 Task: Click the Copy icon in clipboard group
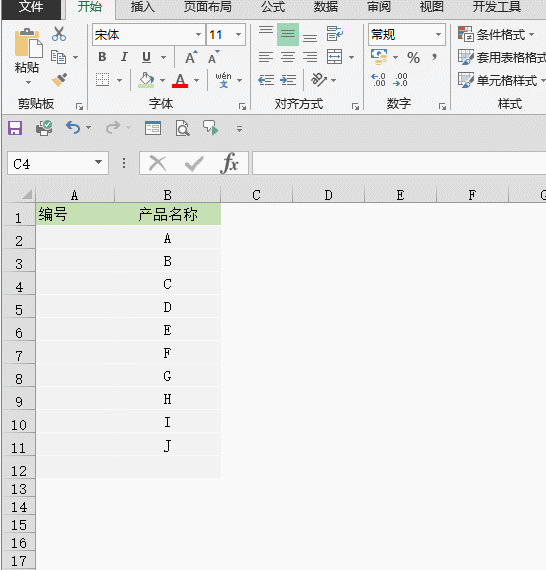tap(59, 57)
